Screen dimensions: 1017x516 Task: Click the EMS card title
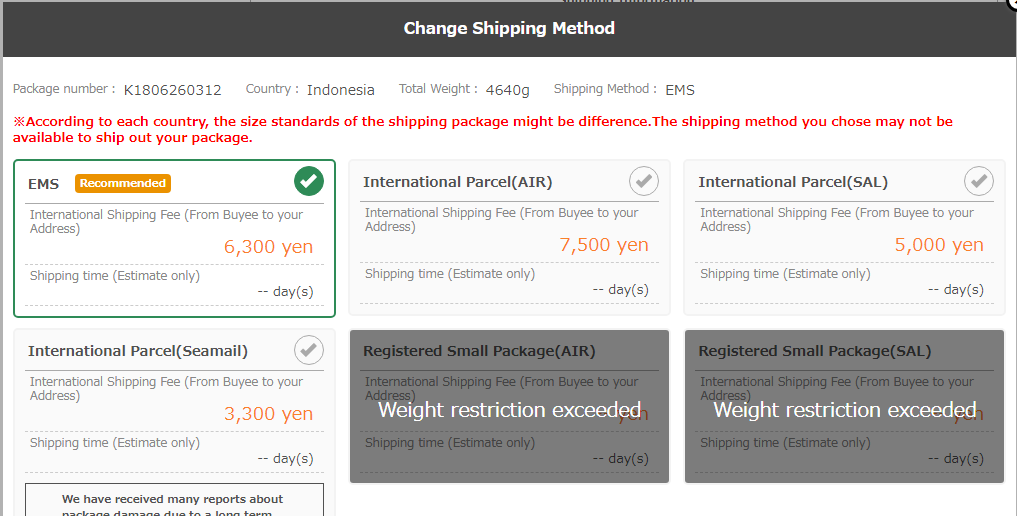[x=44, y=184]
